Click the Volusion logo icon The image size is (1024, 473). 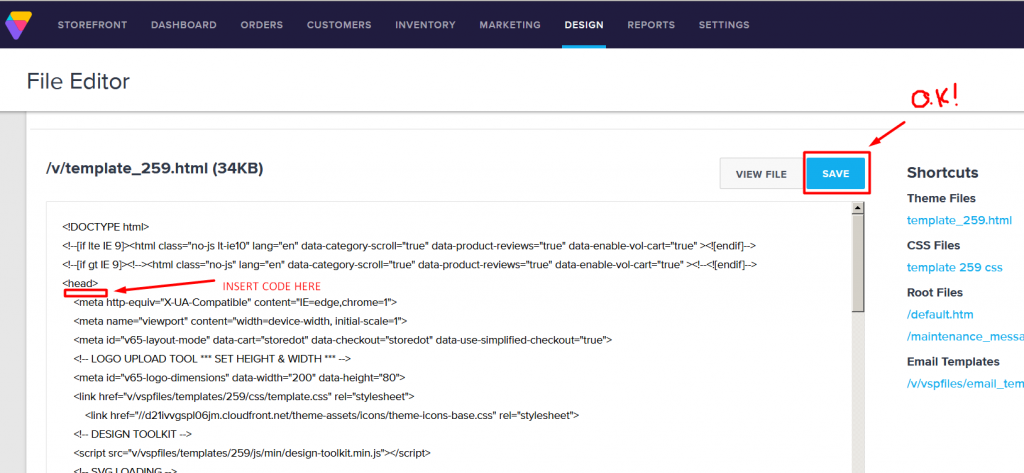(x=18, y=25)
